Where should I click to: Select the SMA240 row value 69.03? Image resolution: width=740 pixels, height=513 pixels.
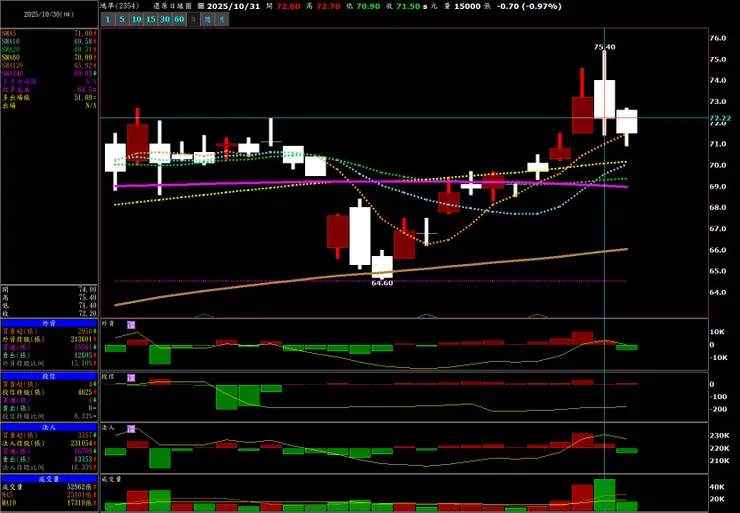coord(85,73)
